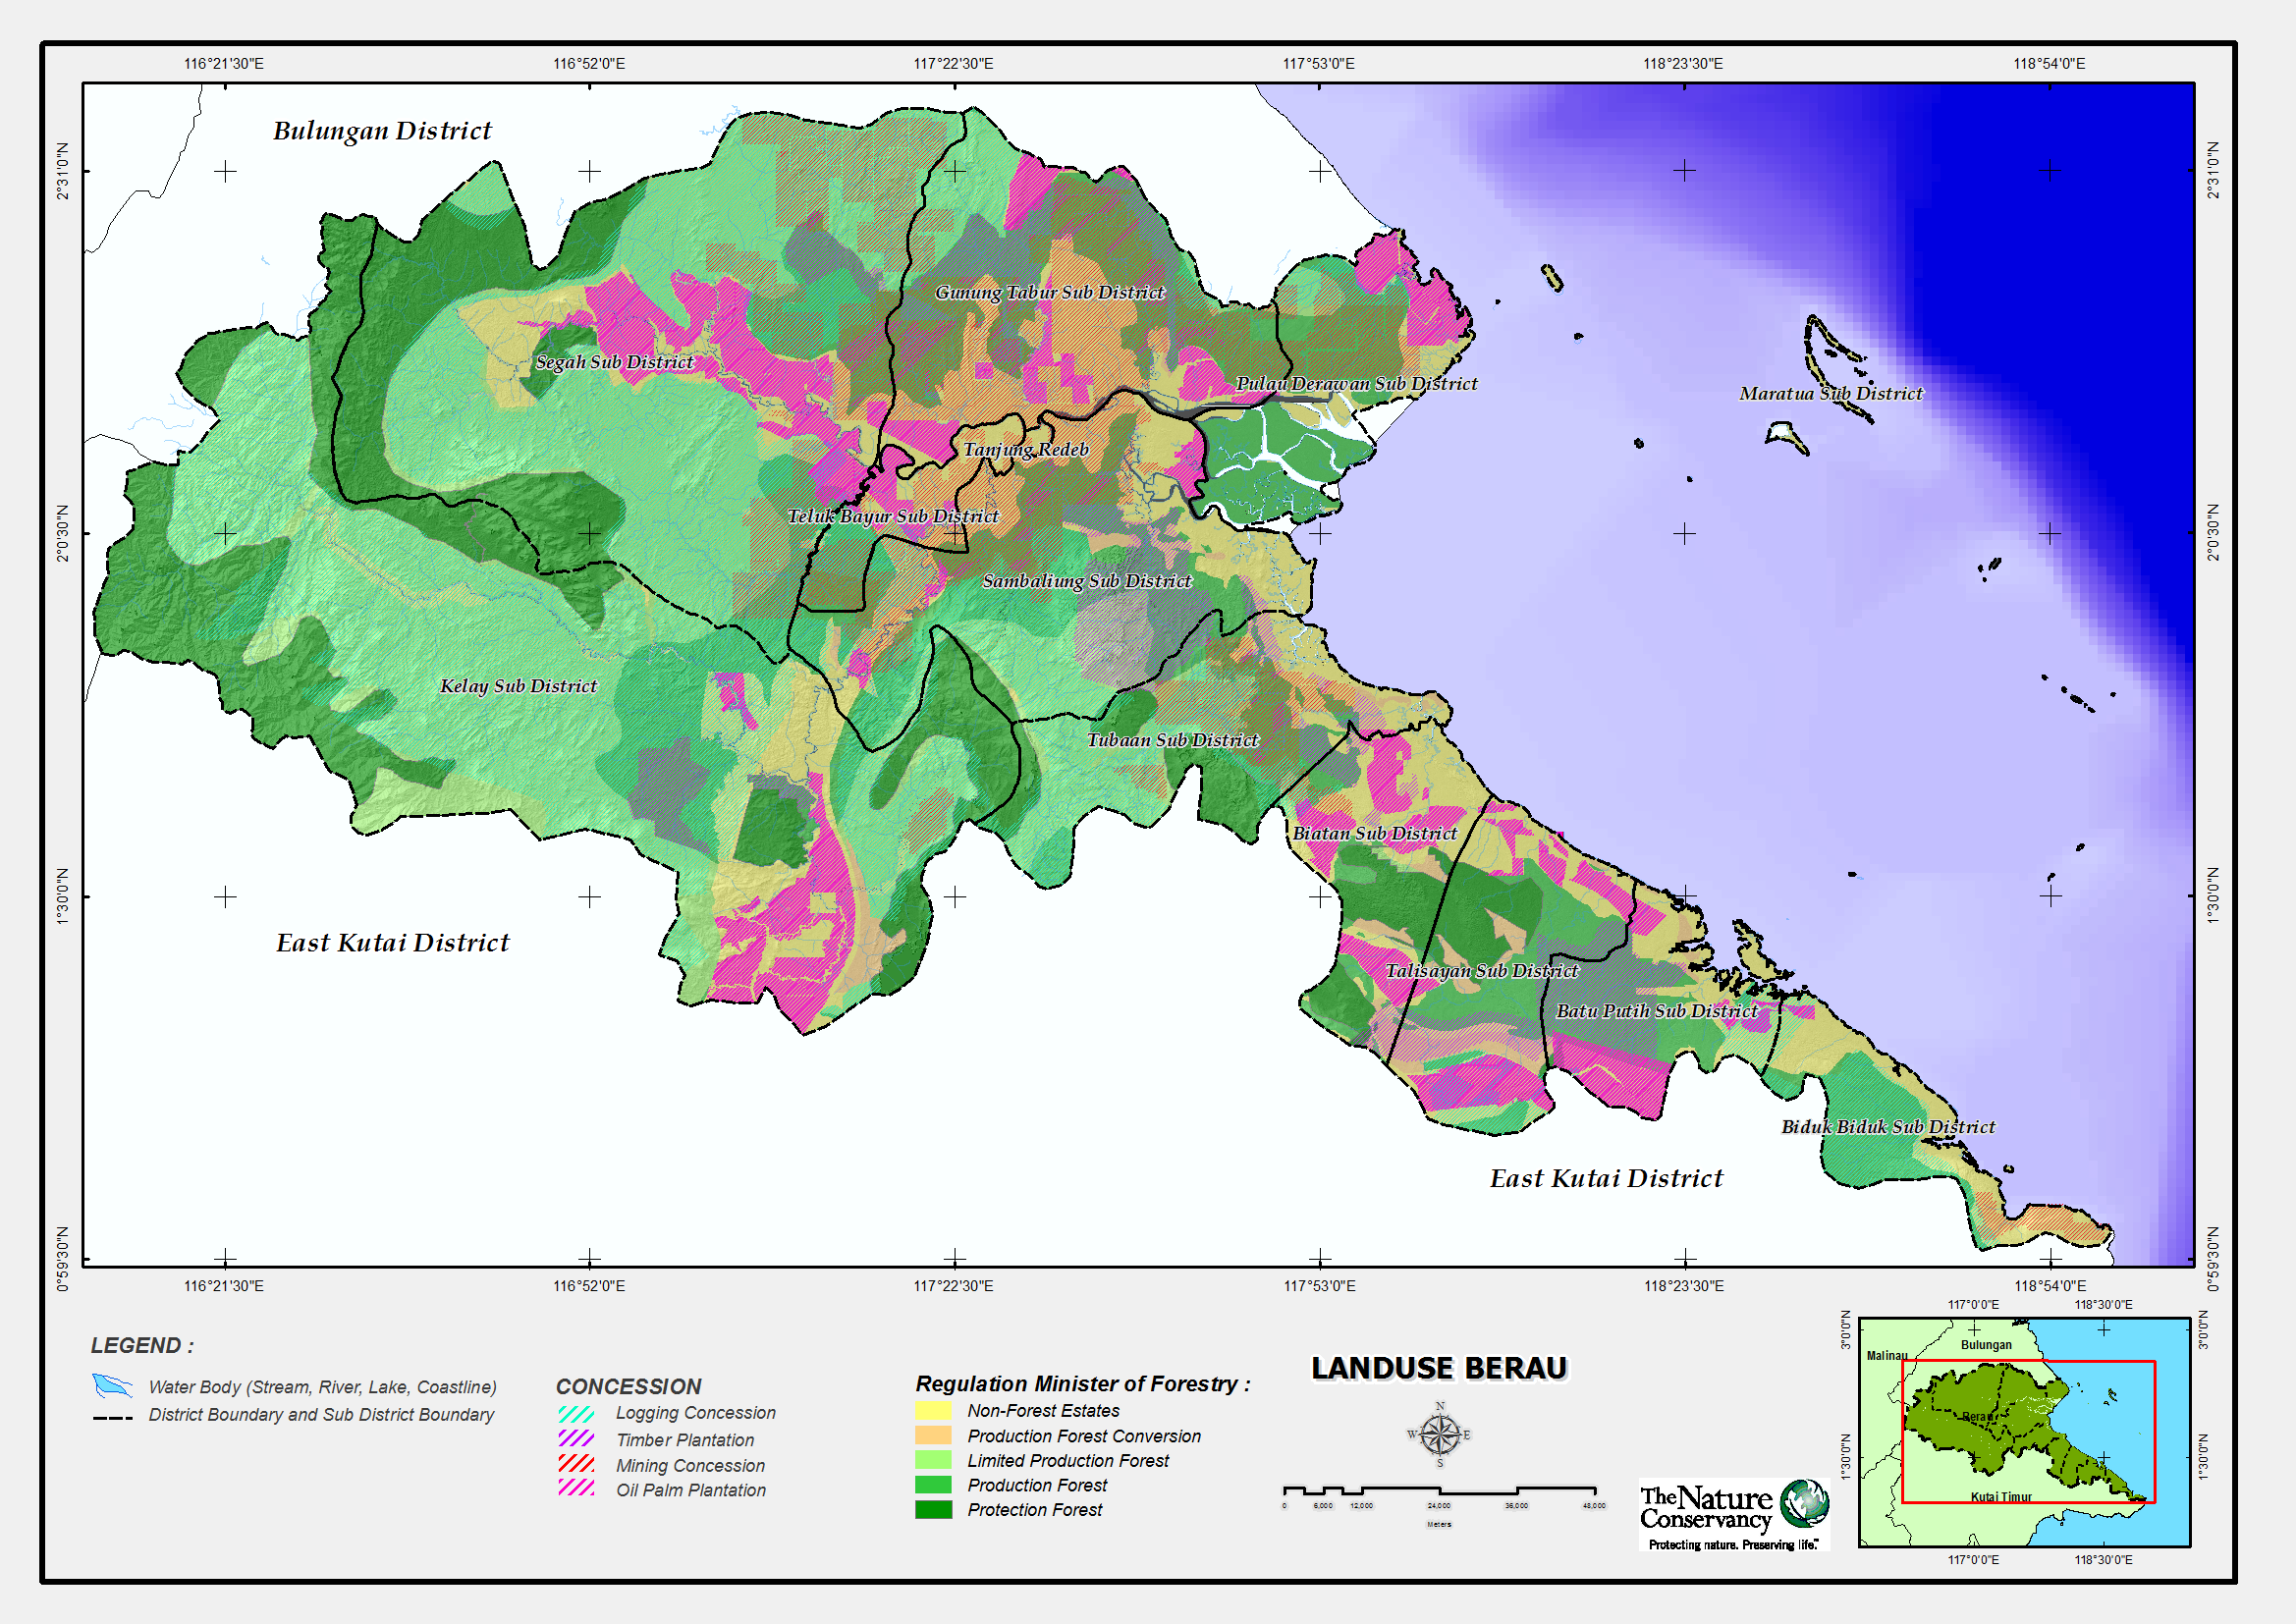Click the Water Body legend symbol
The image size is (2296, 1624).
(112, 1386)
